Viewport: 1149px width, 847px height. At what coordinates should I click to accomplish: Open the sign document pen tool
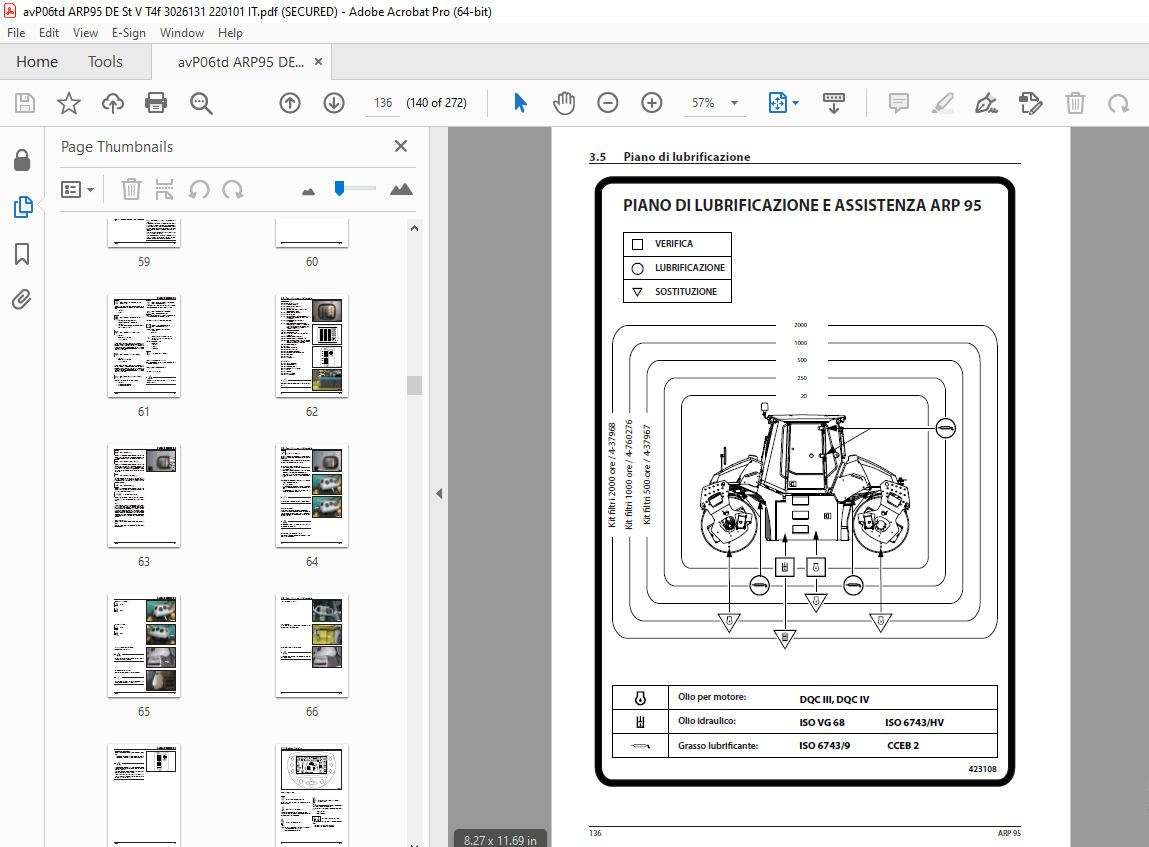click(x=986, y=103)
